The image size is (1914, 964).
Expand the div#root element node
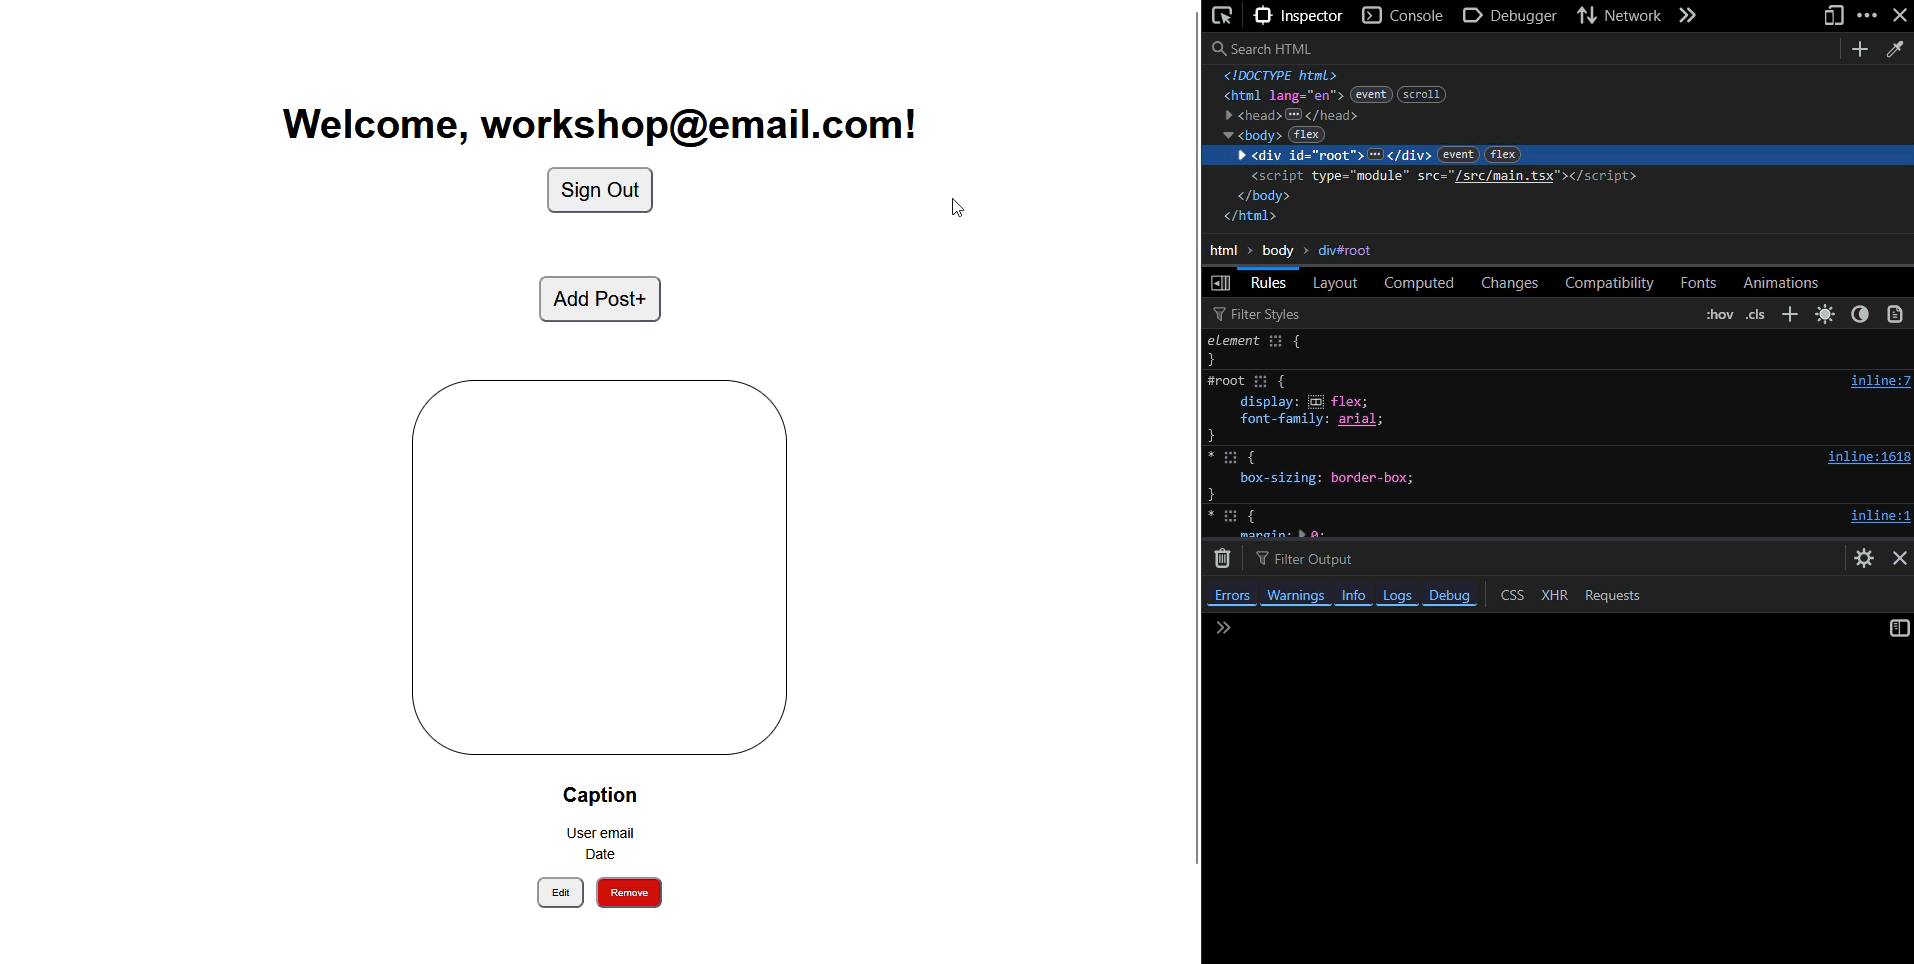(x=1242, y=155)
